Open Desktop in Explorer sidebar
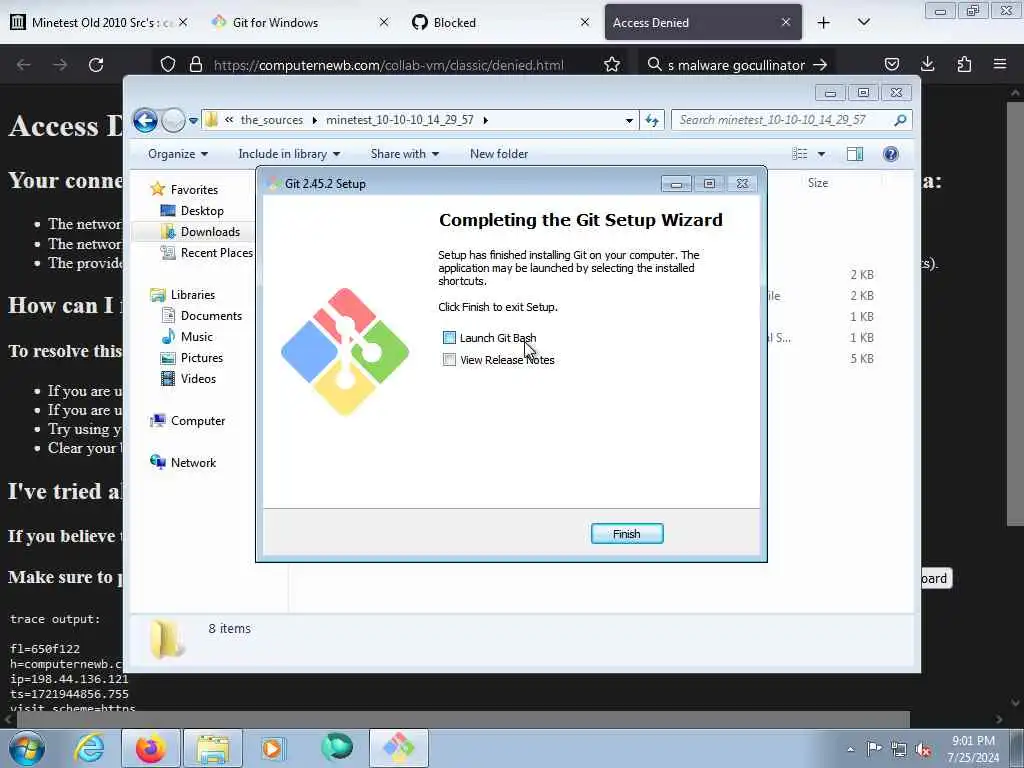 (x=202, y=211)
